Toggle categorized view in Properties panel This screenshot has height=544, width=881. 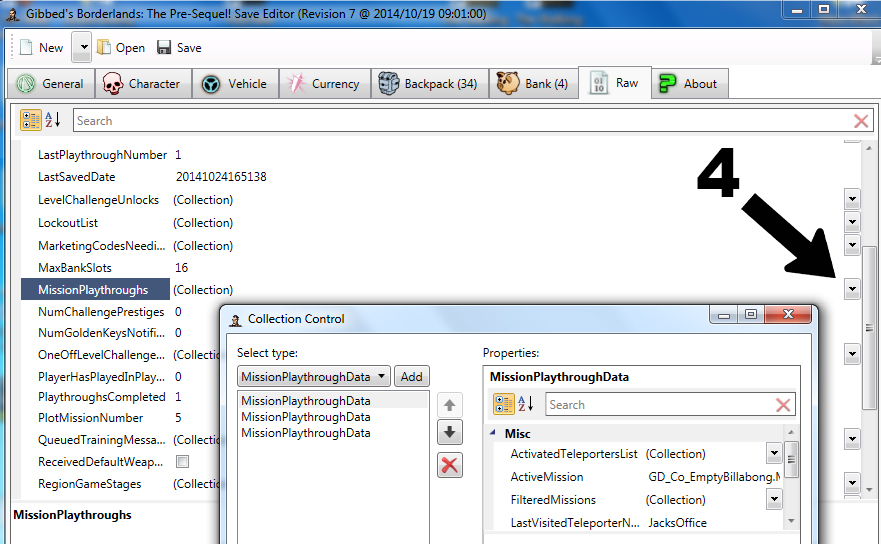point(503,404)
